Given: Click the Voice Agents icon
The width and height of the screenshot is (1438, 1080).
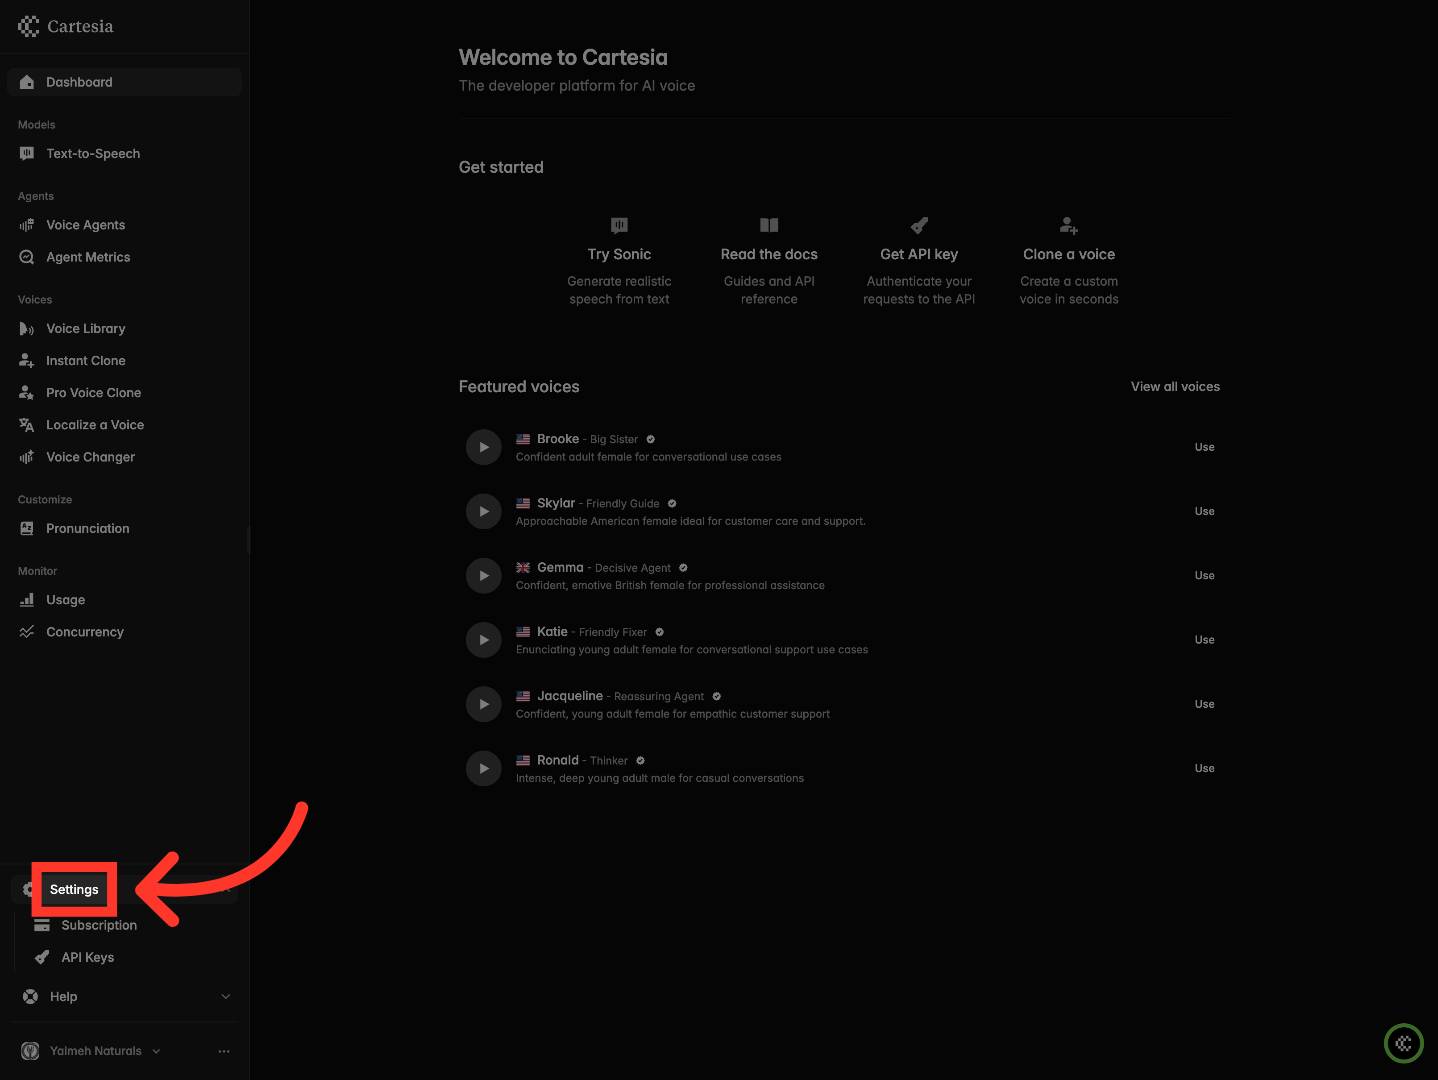Looking at the screenshot, I should pos(27,225).
